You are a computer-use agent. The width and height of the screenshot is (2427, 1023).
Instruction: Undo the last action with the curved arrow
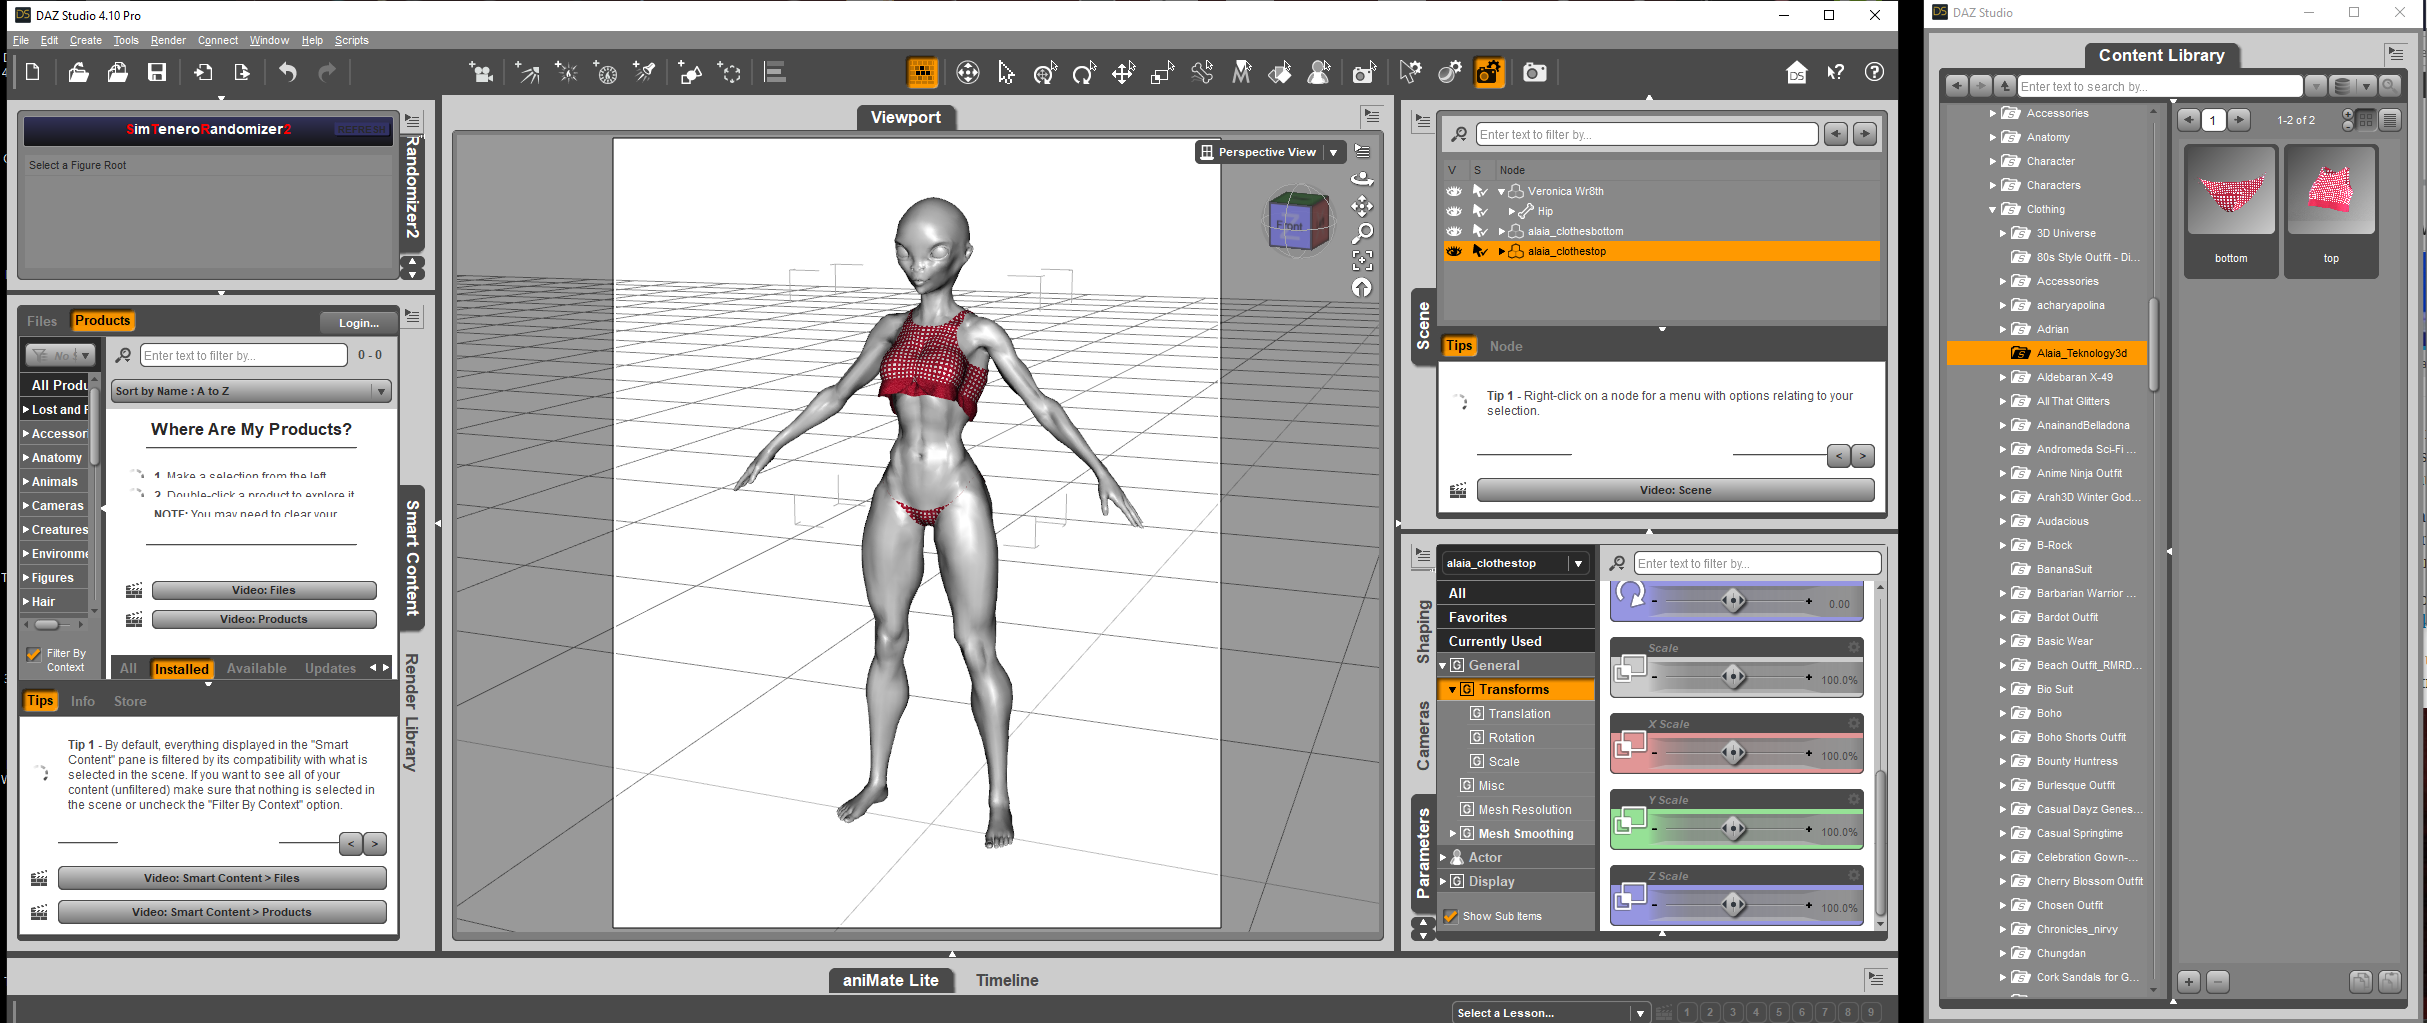click(288, 72)
